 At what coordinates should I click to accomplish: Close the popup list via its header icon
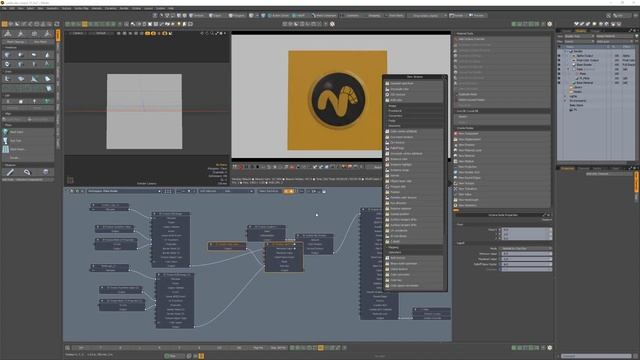tap(444, 77)
